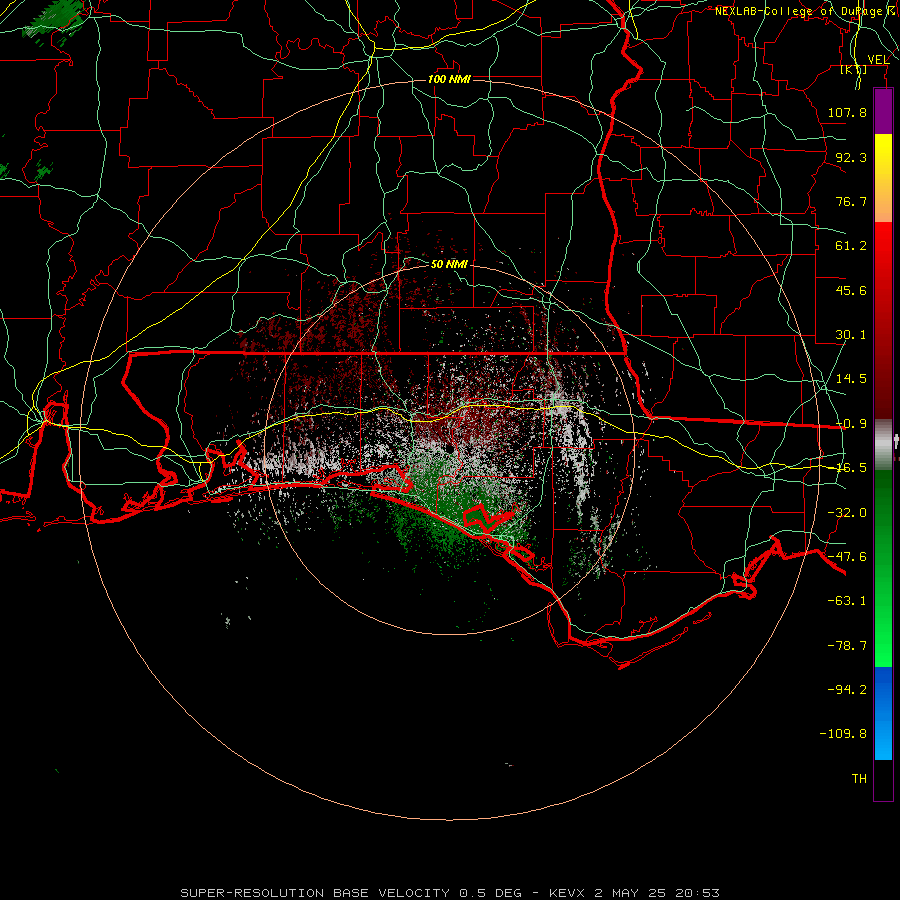
Task: Click the VEL legend title
Action: coord(878,60)
